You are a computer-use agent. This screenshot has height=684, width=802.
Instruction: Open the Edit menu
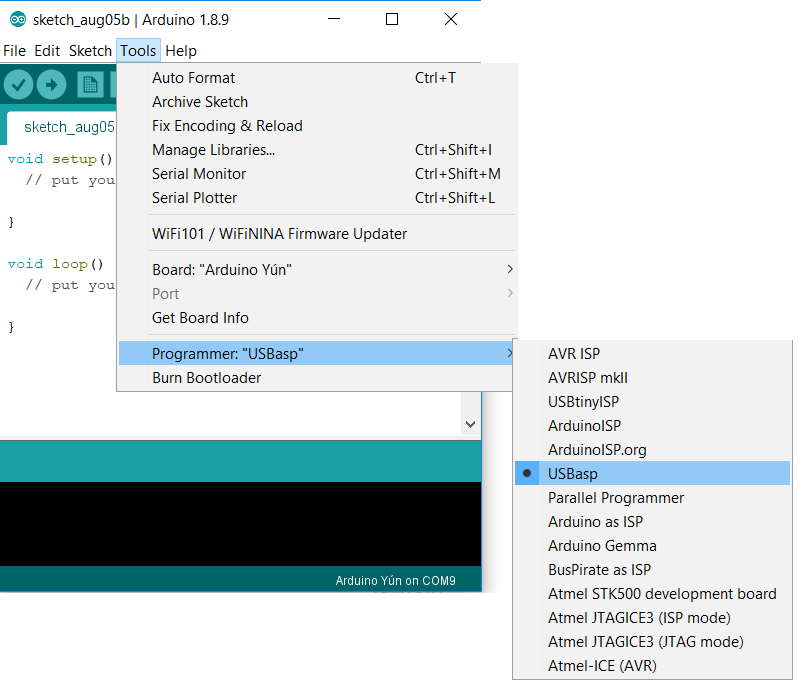47,51
